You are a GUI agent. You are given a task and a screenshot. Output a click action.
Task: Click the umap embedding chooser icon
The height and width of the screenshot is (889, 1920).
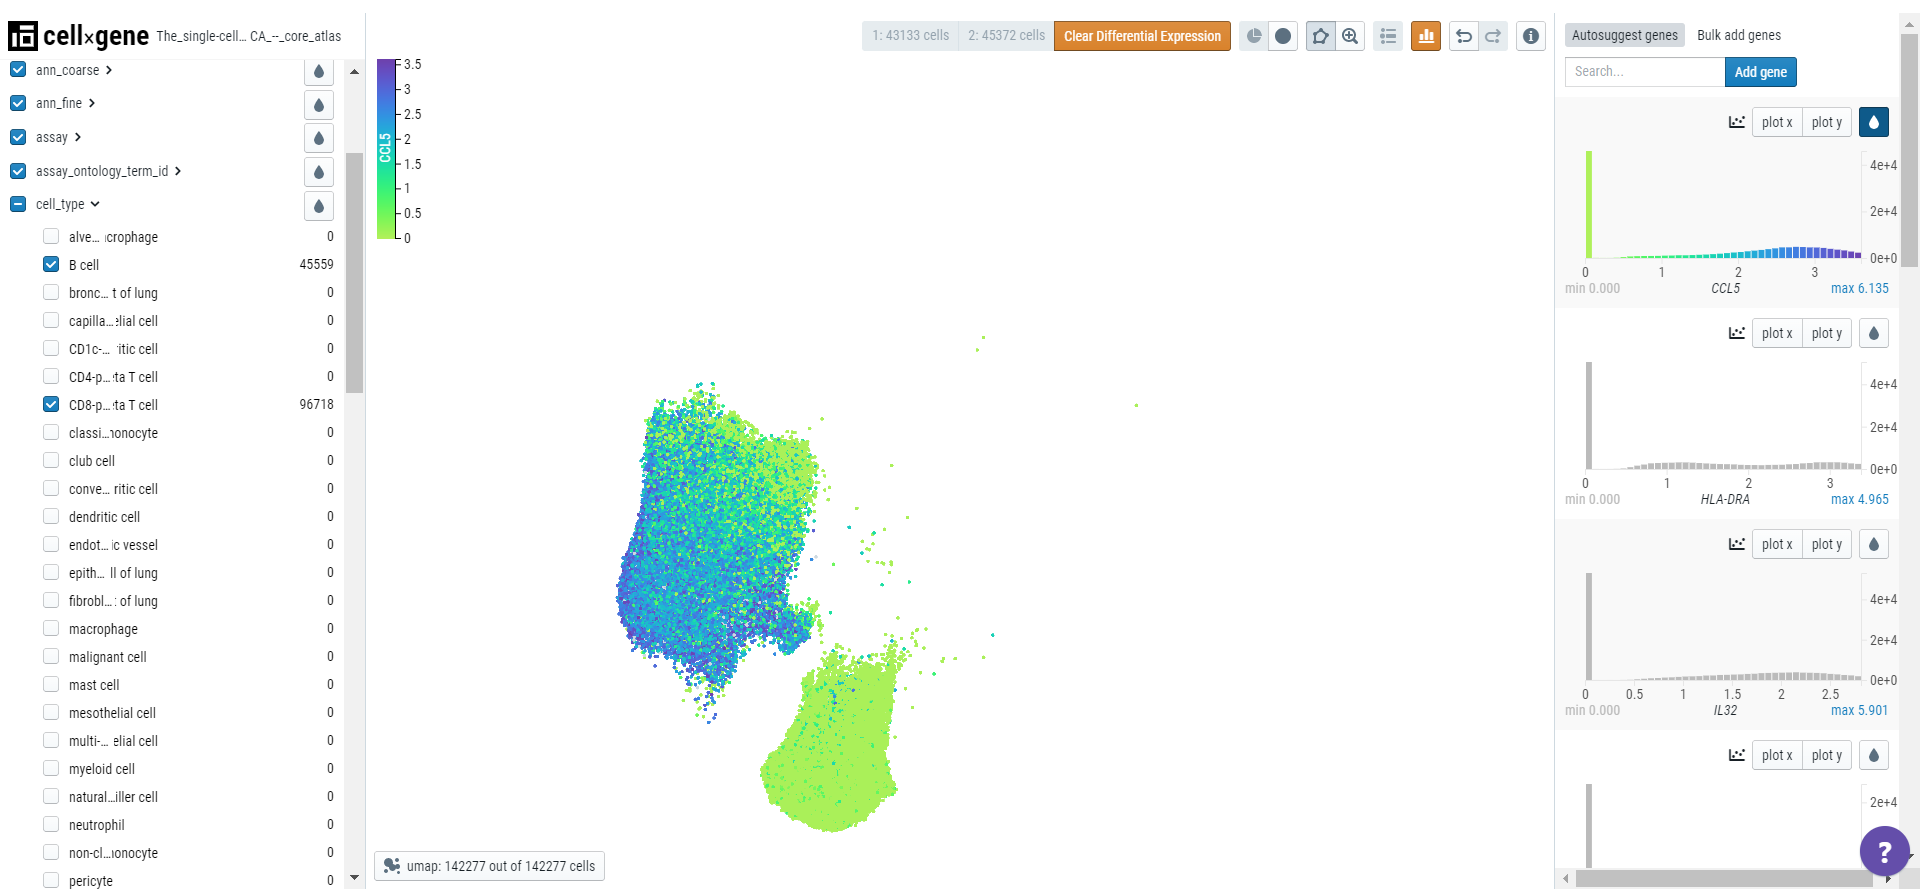pos(392,866)
